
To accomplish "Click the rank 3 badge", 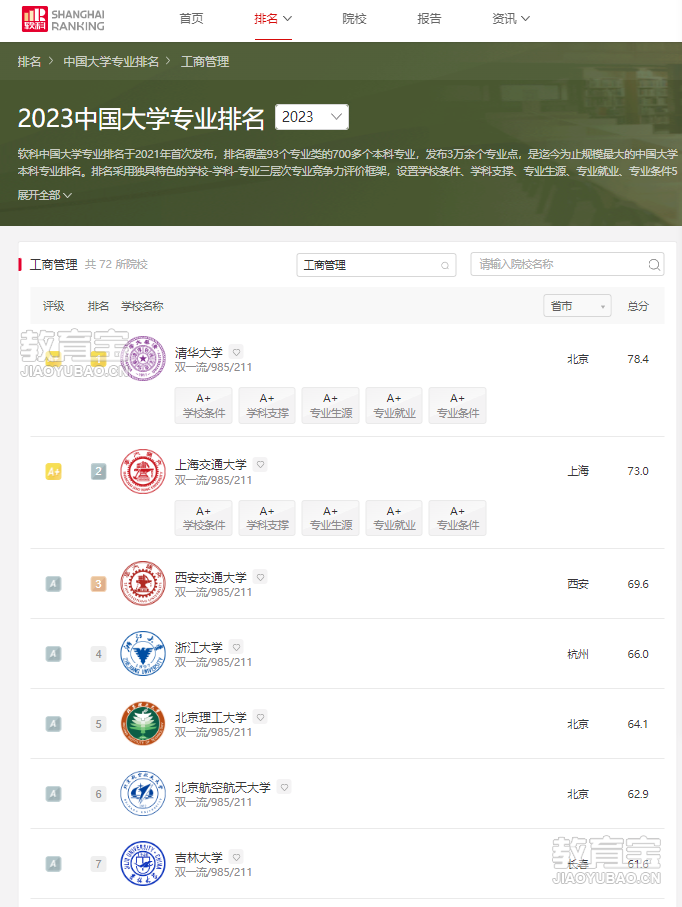I will [x=98, y=584].
